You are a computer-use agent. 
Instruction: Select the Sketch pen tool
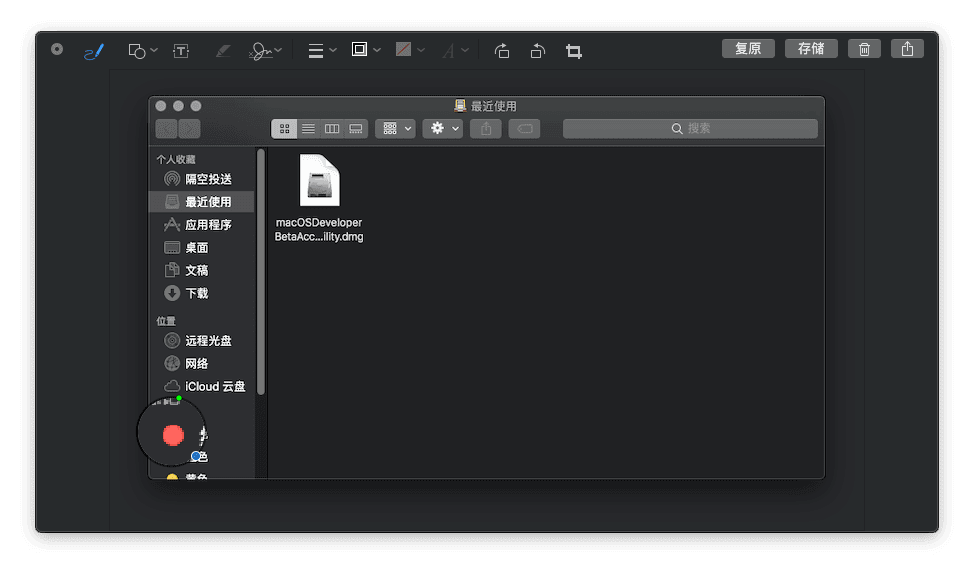[x=94, y=51]
